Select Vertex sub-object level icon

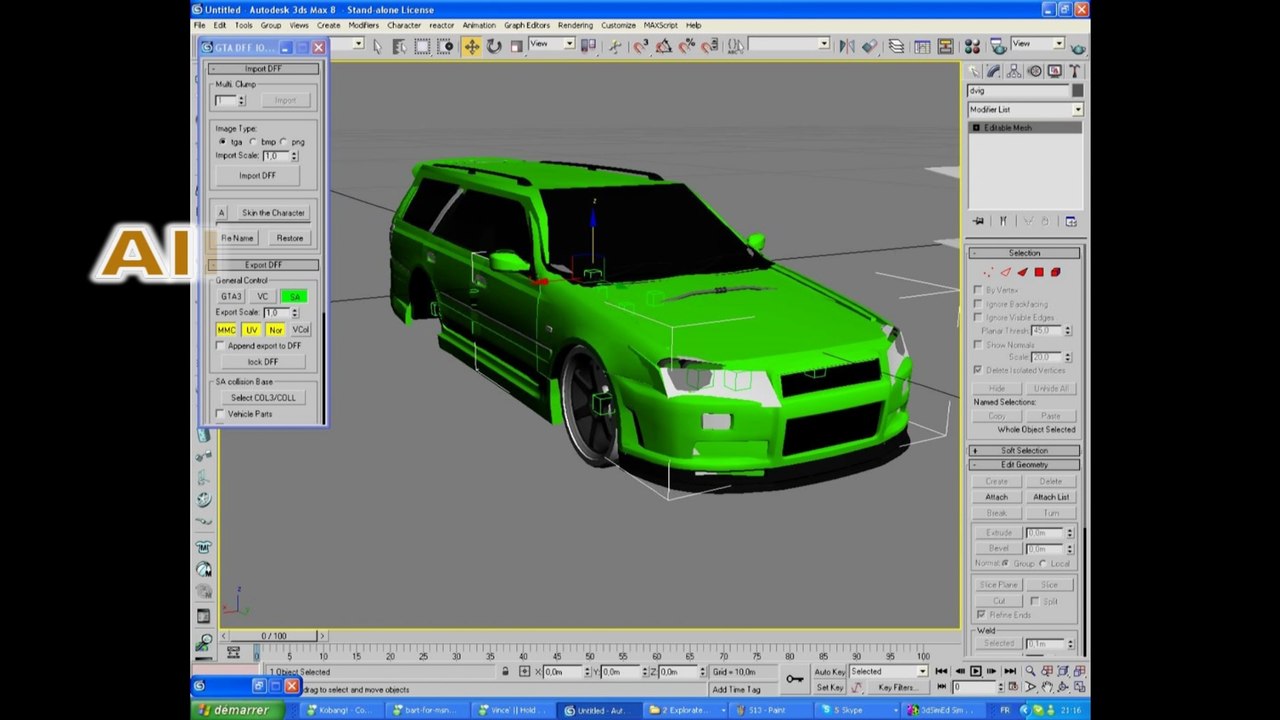pos(988,272)
